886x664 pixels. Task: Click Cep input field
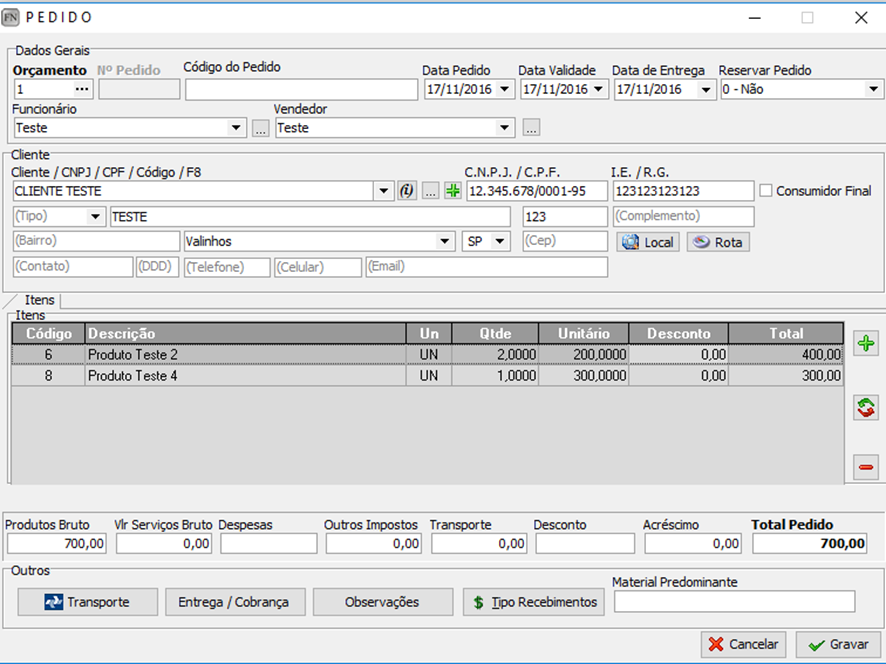(x=564, y=241)
